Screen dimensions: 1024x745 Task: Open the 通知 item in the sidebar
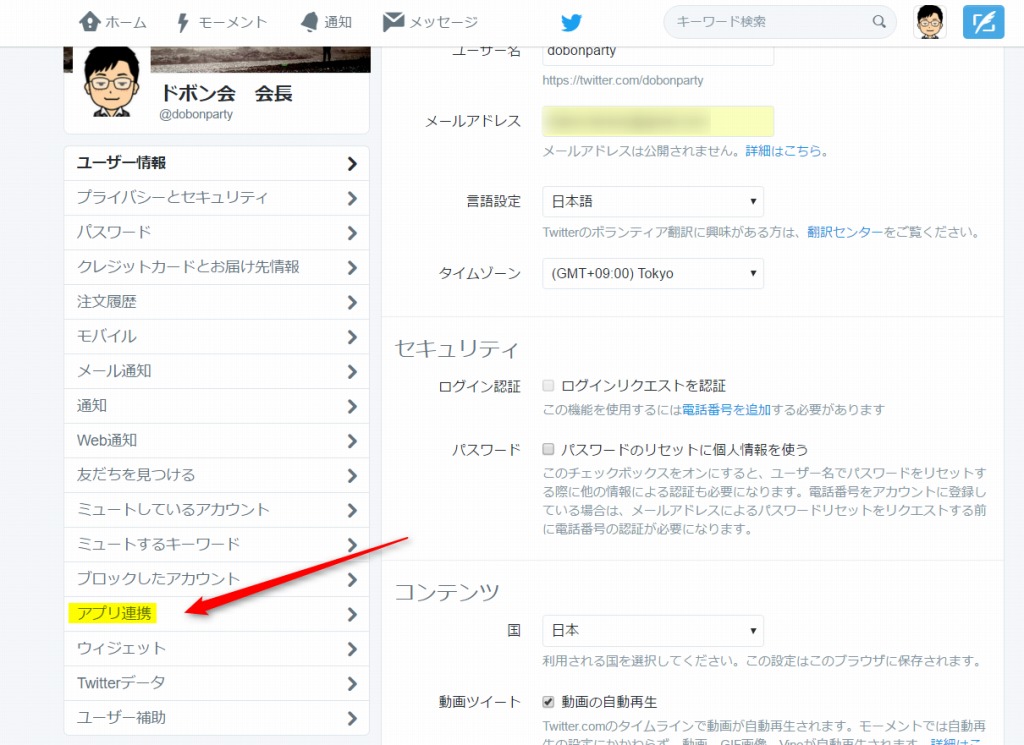[x=216, y=405]
